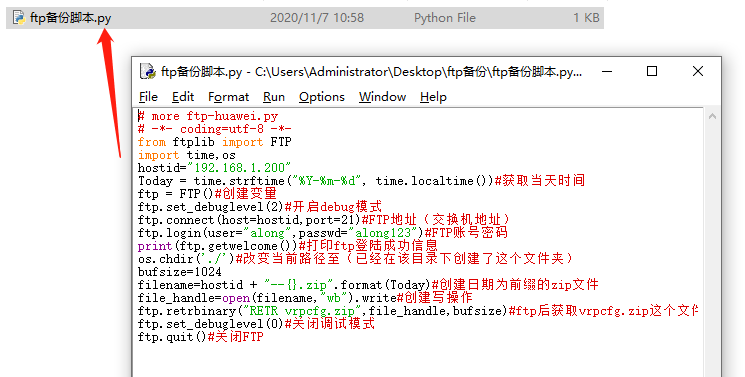The height and width of the screenshot is (377, 745).
Task: Click the file date 2020/11/7 10:58
Action: (317, 18)
